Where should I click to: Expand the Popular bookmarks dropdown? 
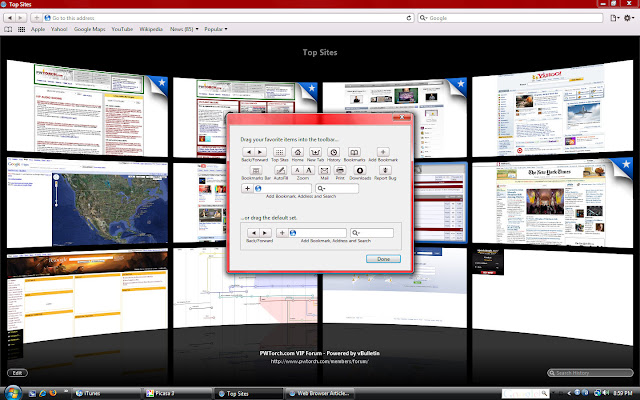(x=215, y=30)
